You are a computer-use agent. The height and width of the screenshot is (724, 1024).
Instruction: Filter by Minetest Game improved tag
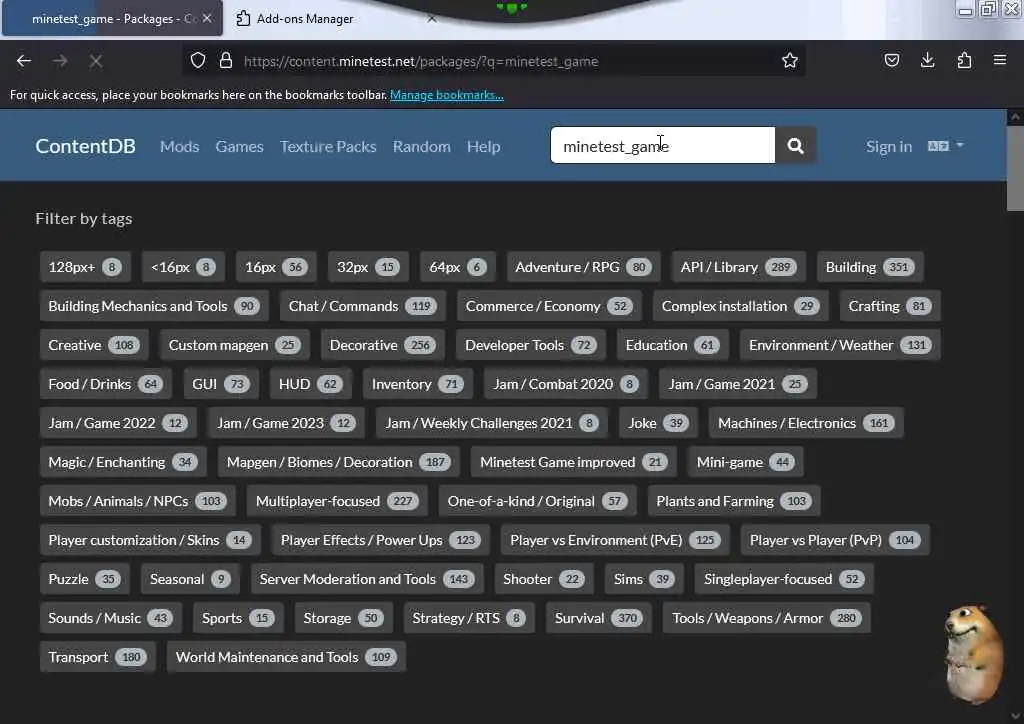pos(574,462)
